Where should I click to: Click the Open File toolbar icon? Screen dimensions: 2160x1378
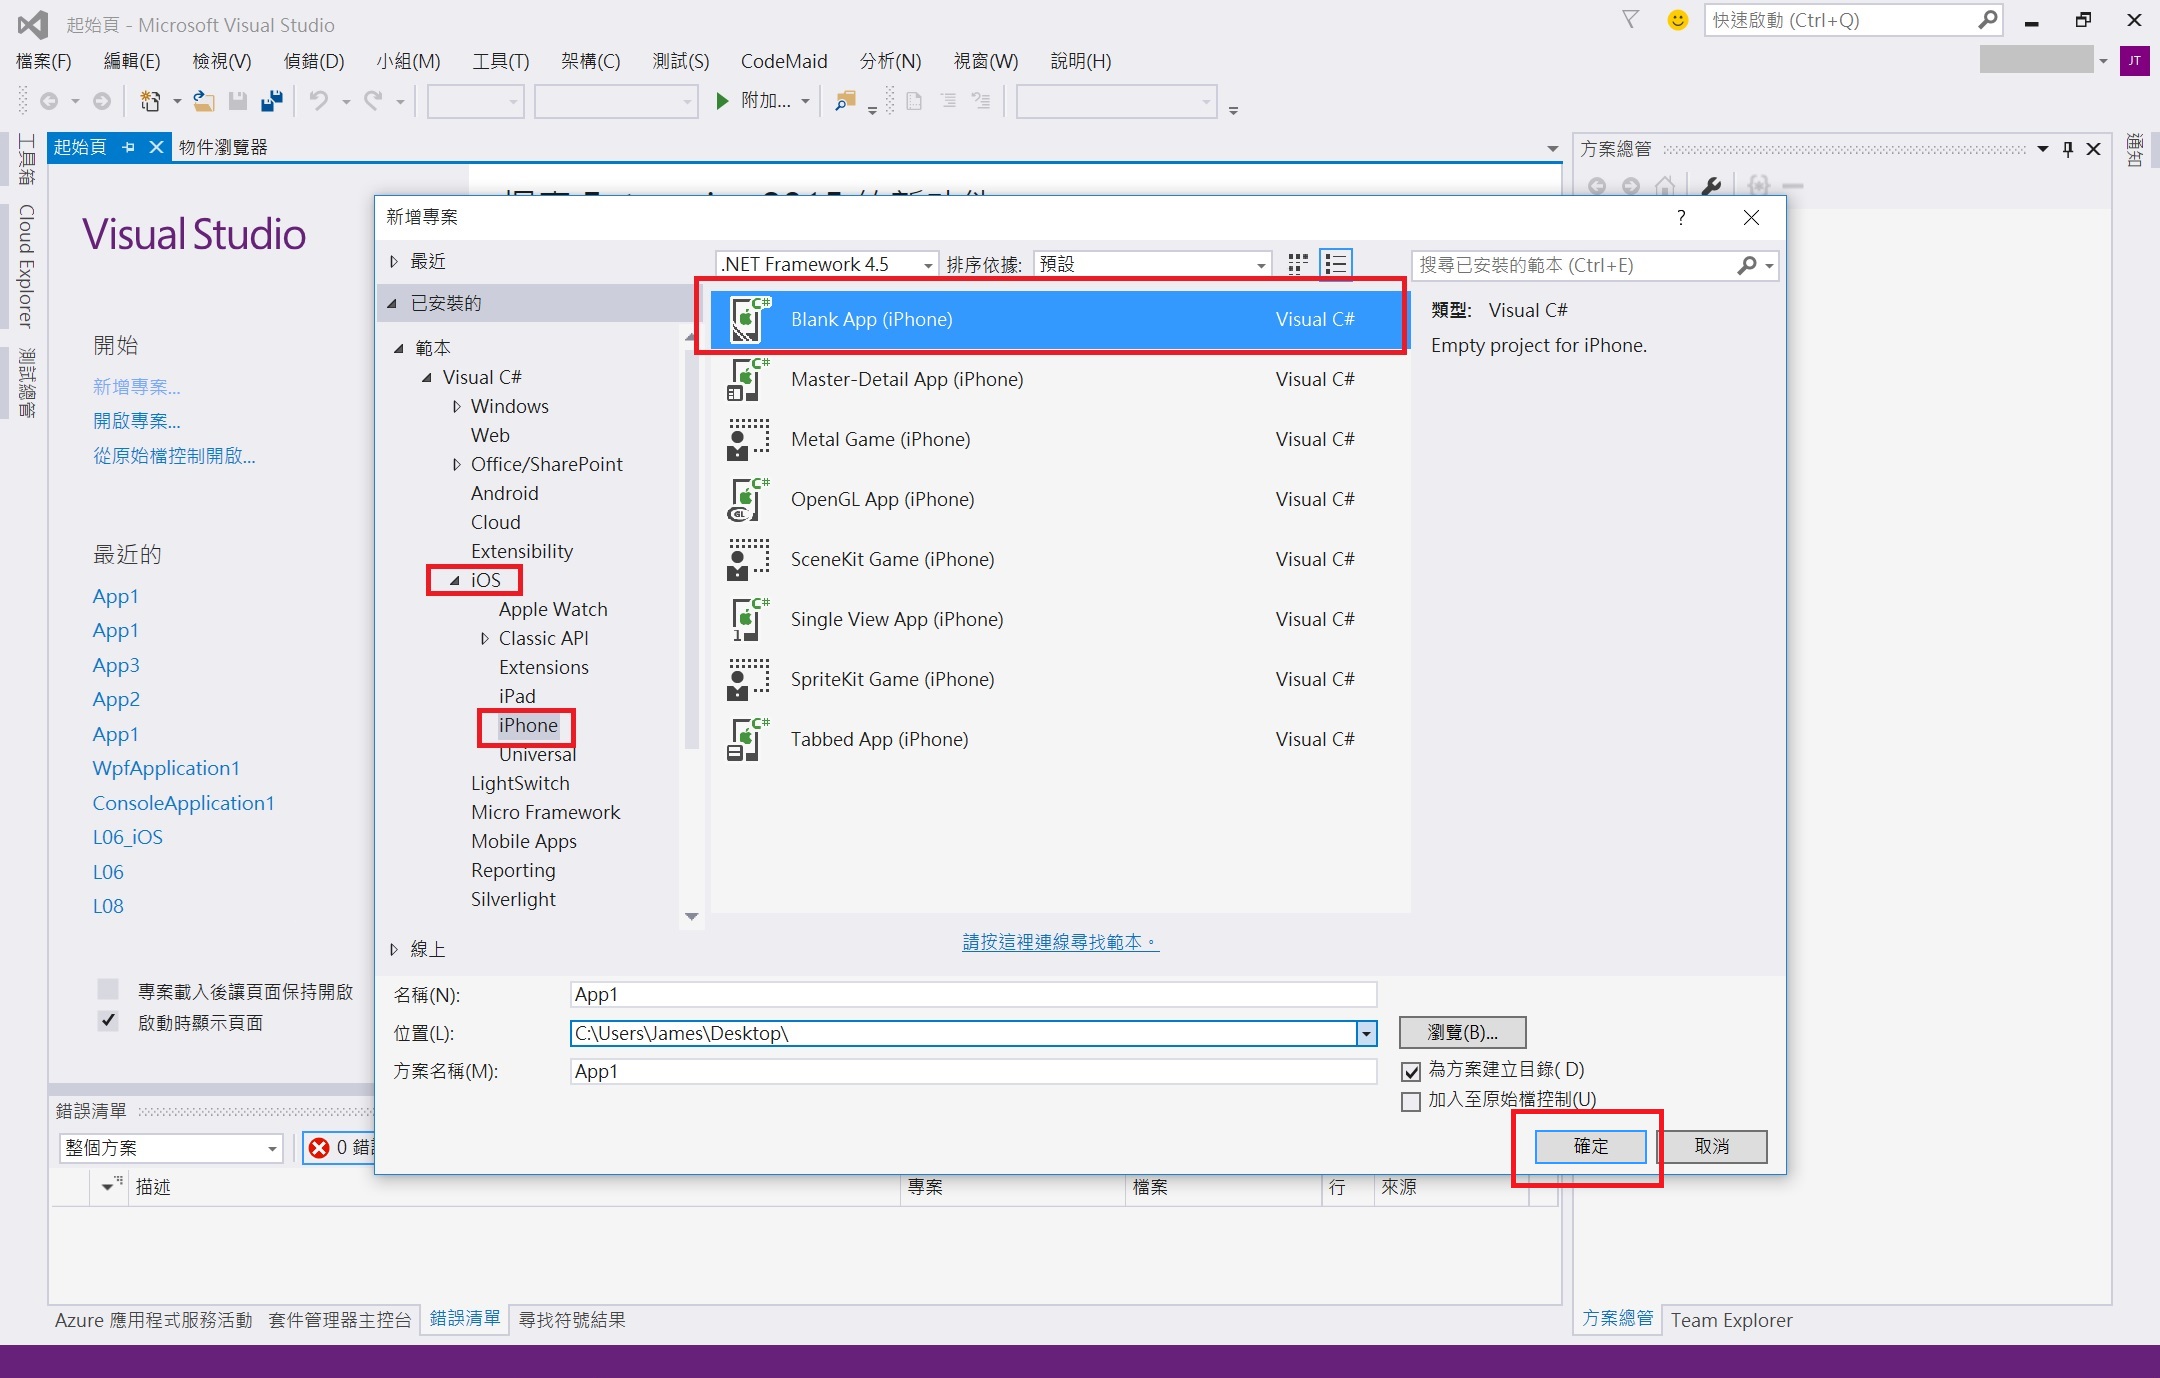(204, 100)
